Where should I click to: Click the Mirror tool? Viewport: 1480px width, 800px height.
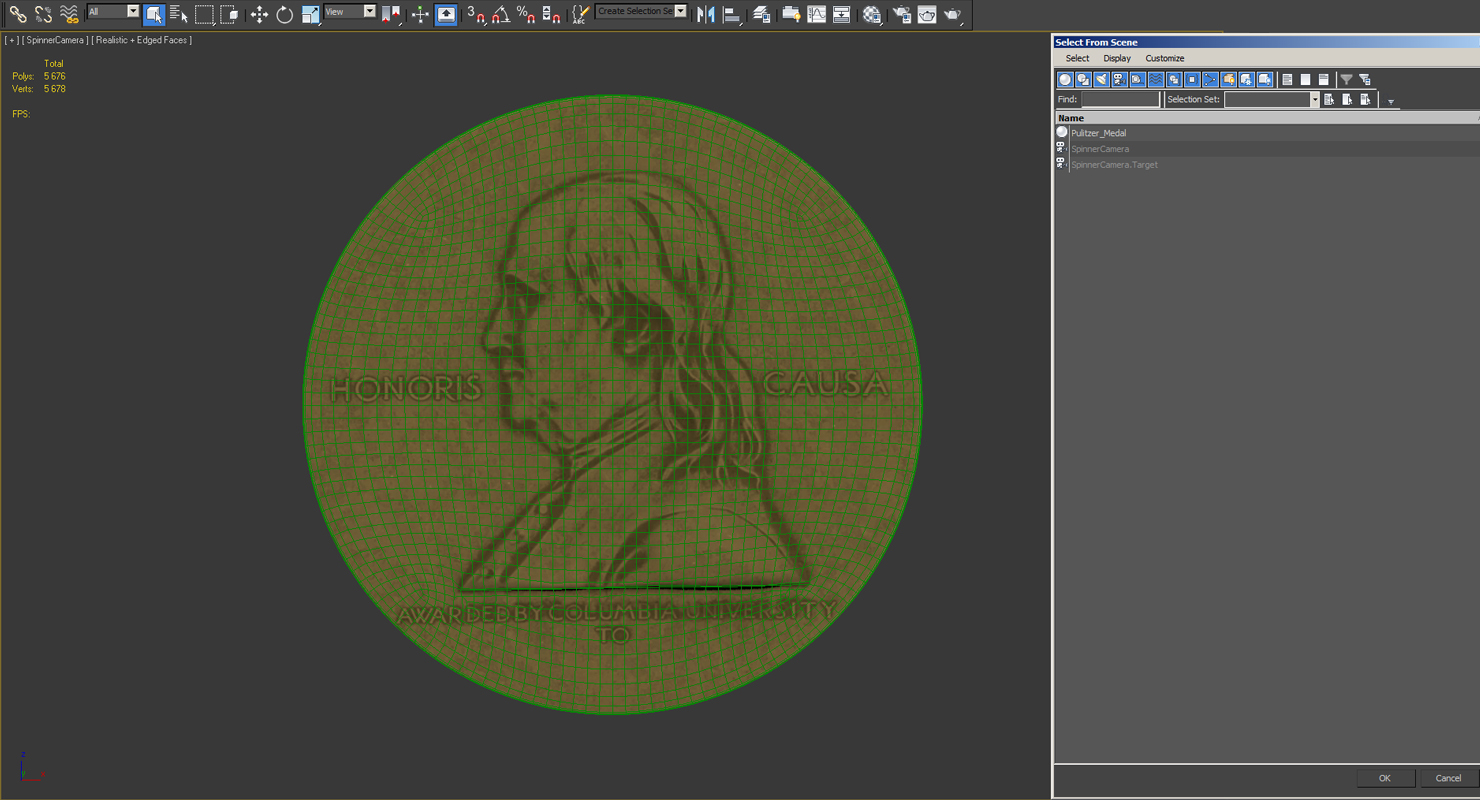(x=706, y=14)
